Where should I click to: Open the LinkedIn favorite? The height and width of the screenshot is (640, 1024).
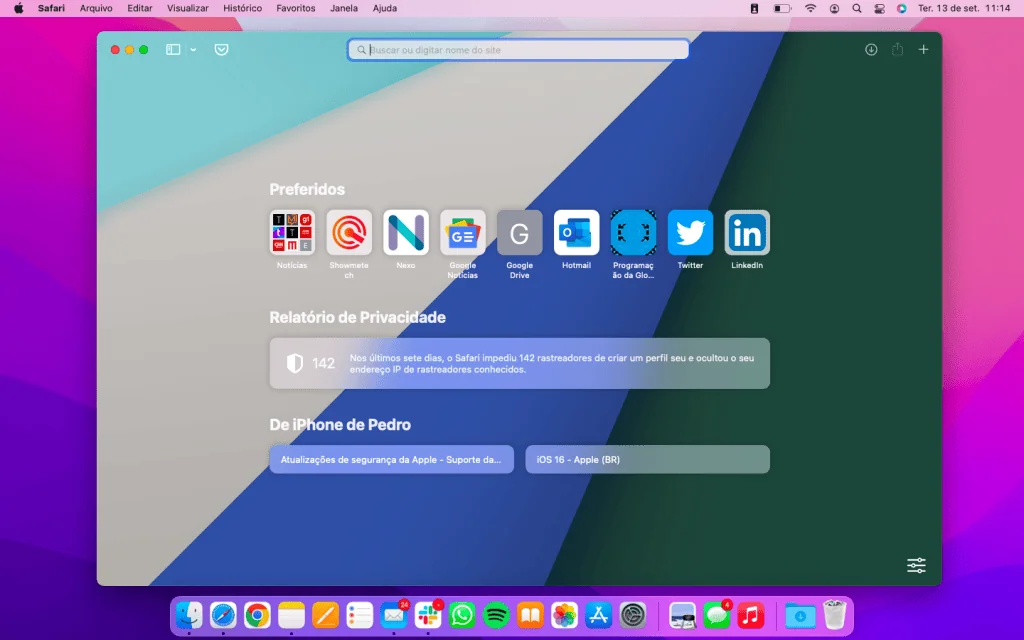pos(746,232)
